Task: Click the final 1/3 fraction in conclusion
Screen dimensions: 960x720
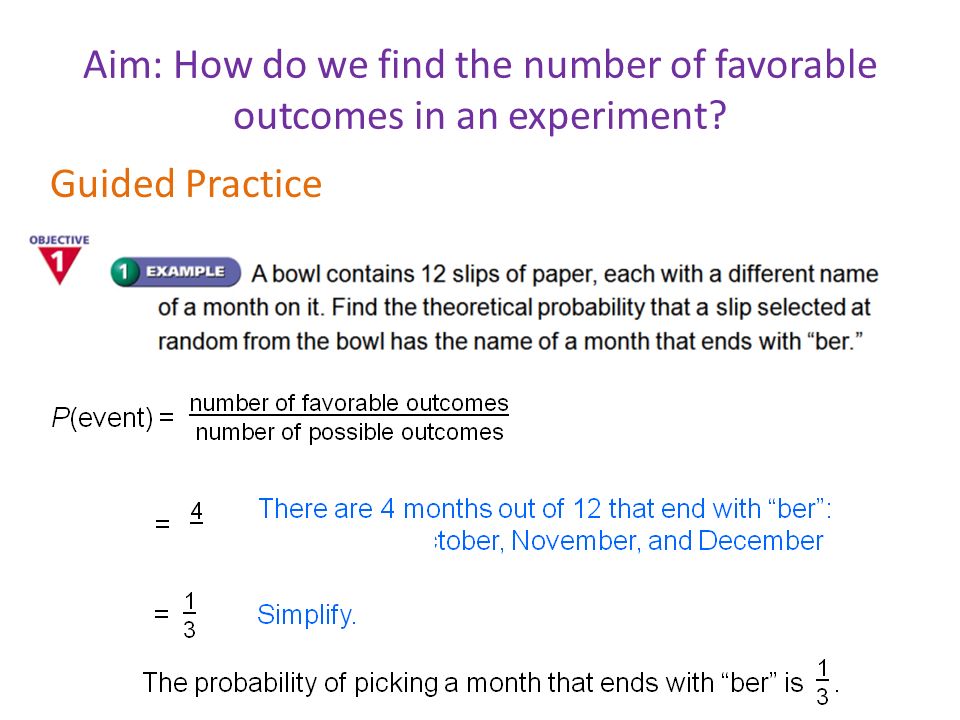Action: point(823,682)
